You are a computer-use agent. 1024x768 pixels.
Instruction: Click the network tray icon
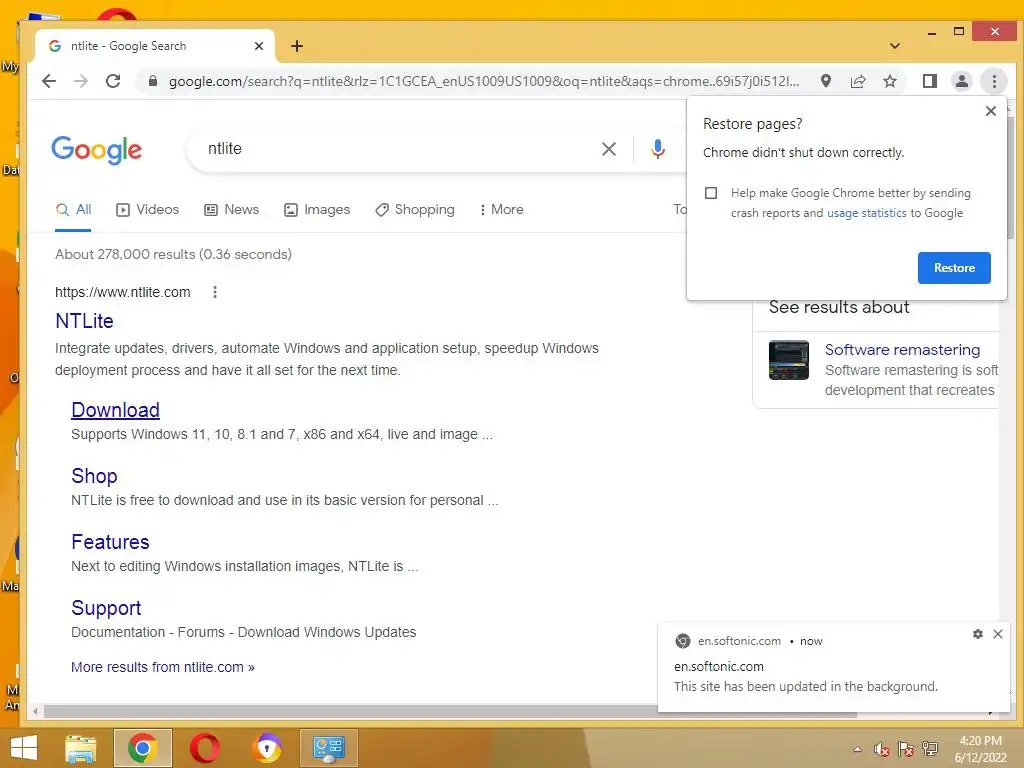930,749
